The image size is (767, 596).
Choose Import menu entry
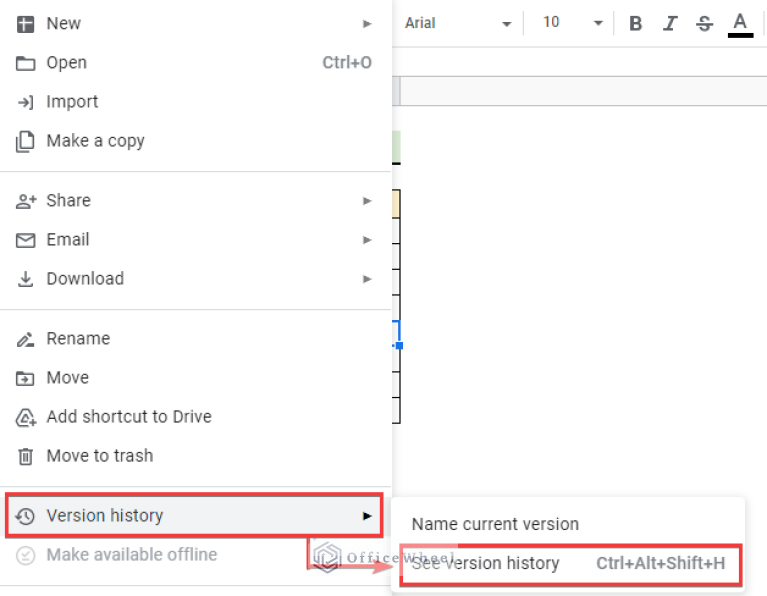point(72,101)
